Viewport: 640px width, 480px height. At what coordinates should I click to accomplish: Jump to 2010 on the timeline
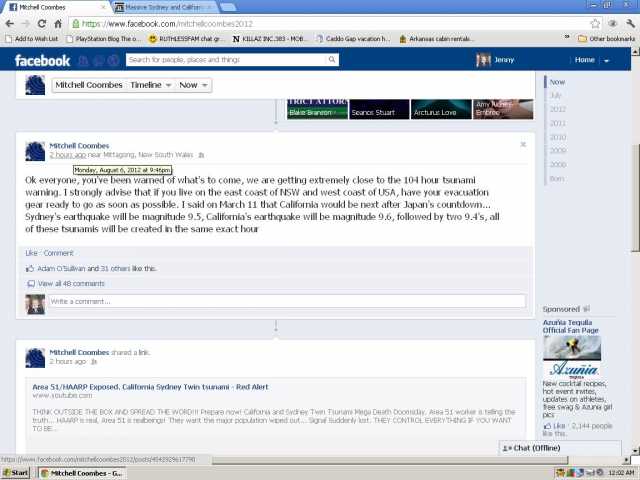tap(558, 137)
